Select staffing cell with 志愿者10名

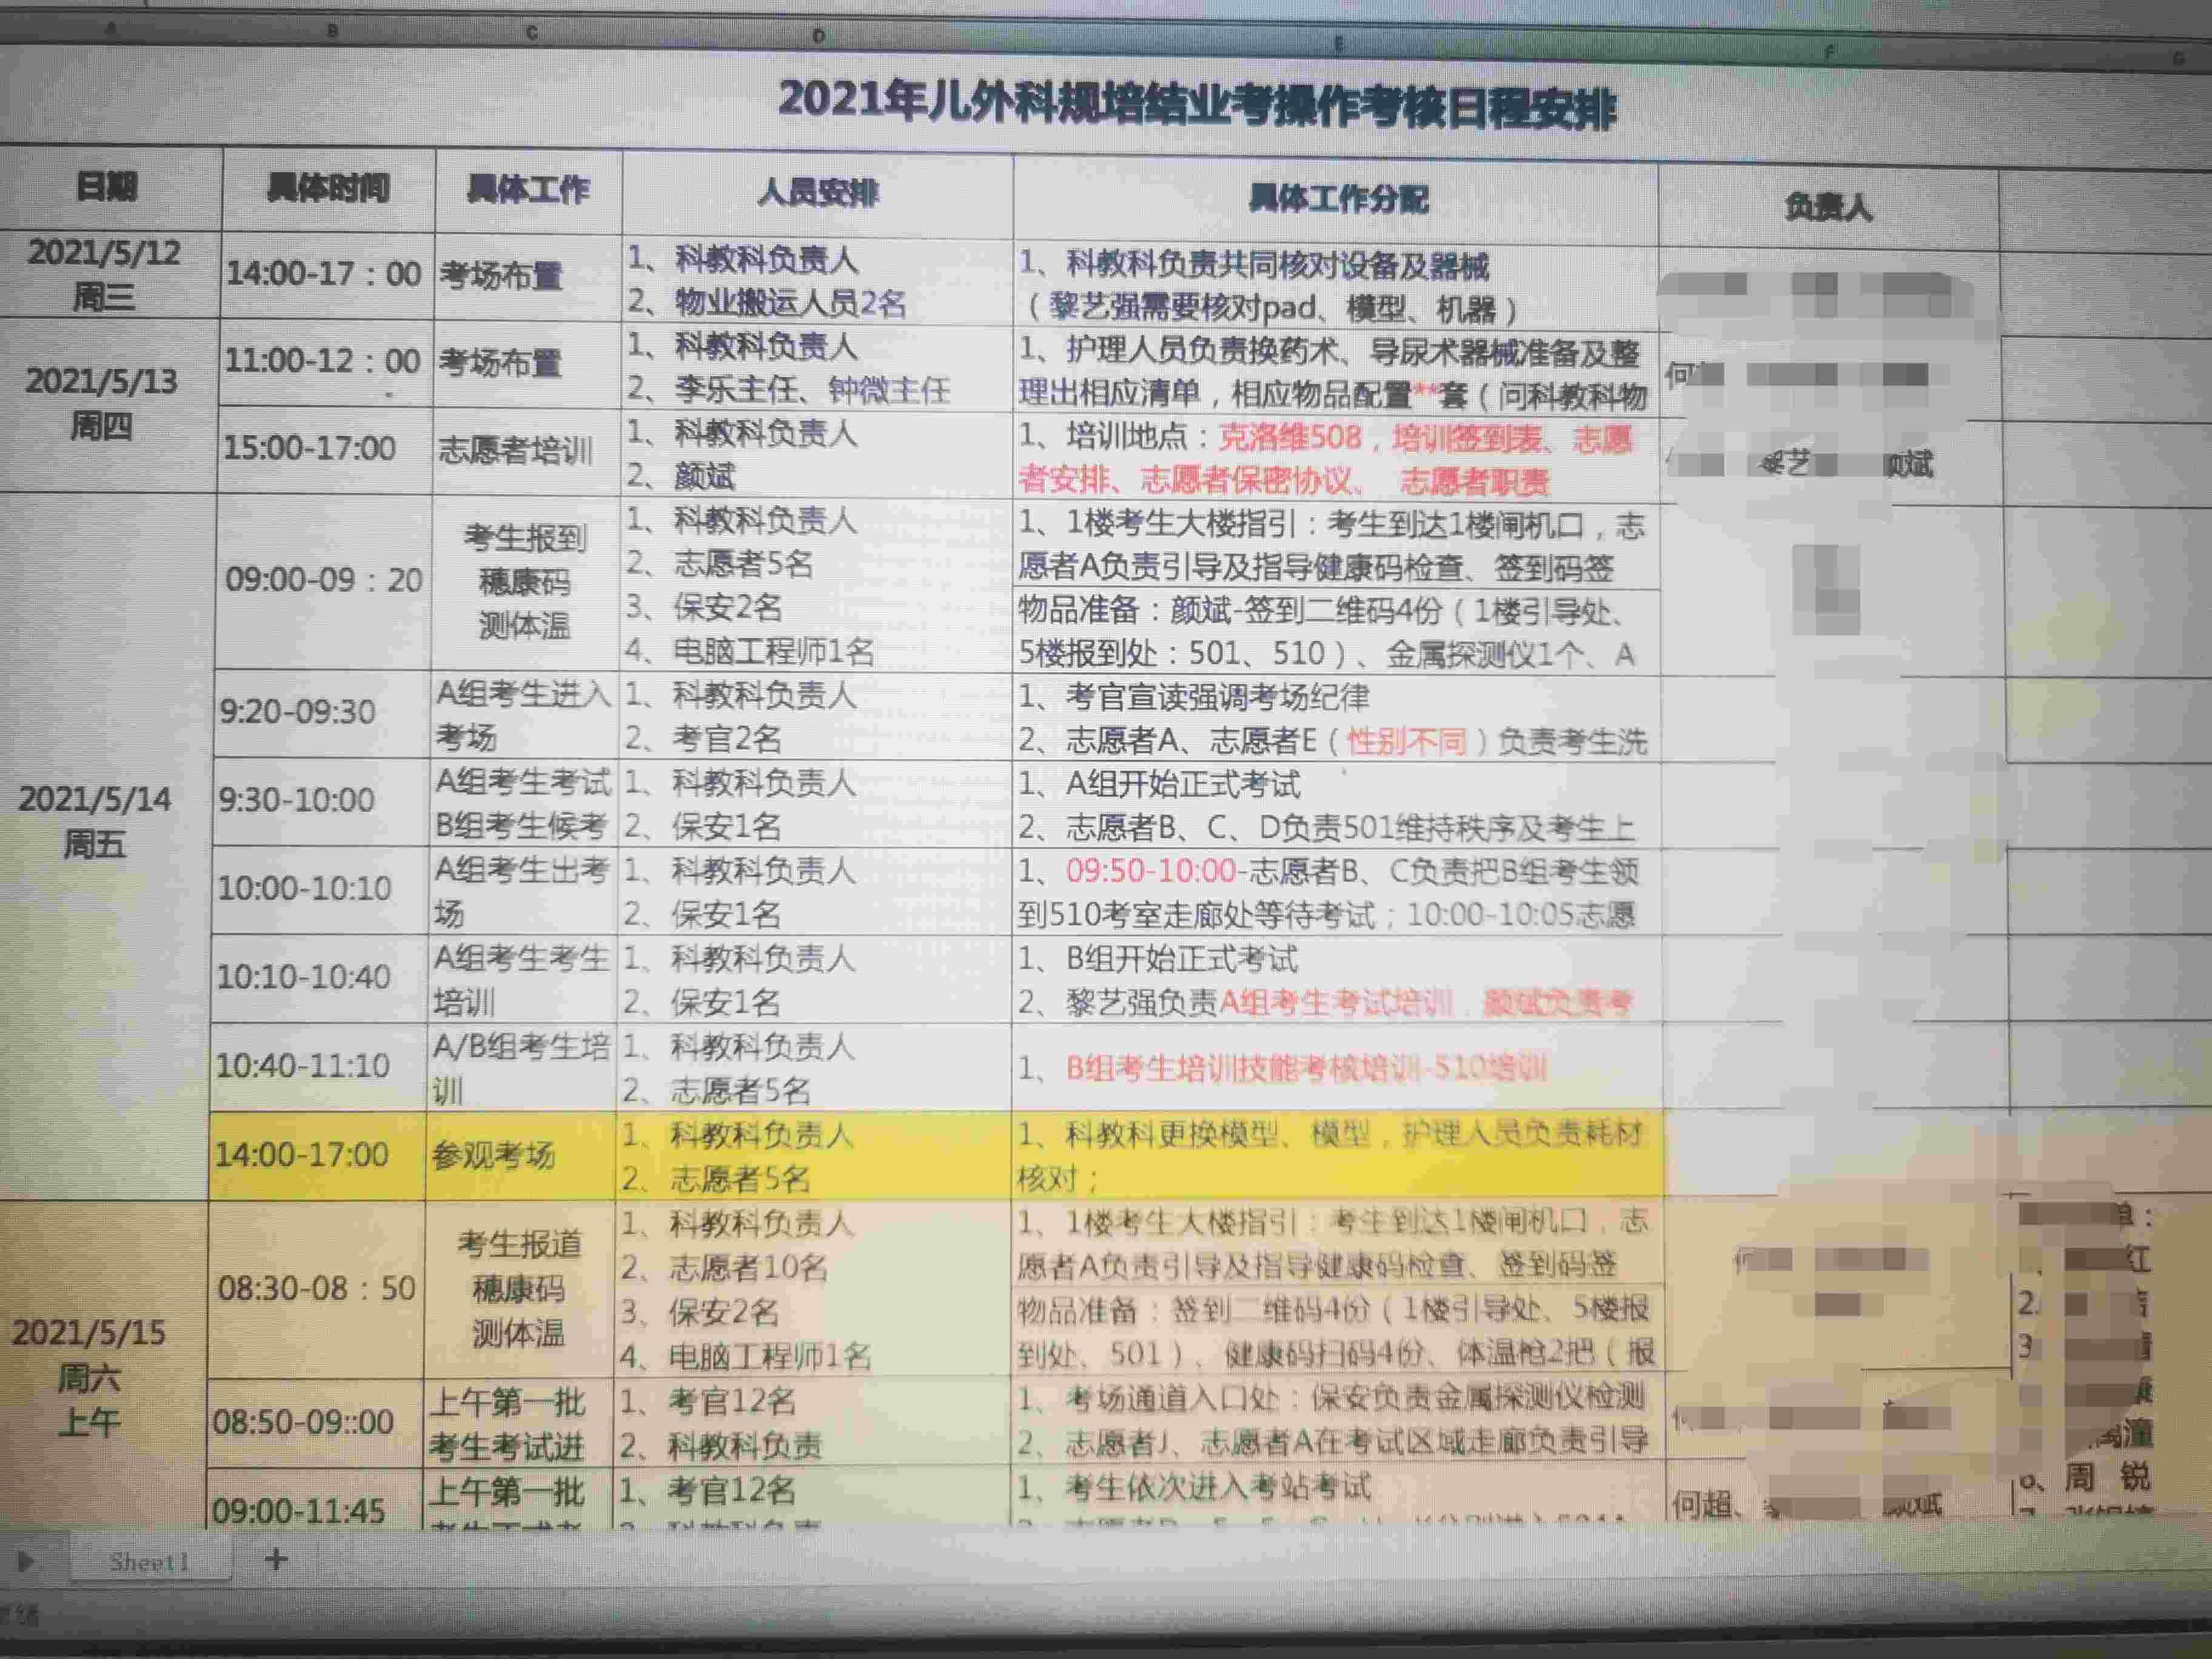point(813,1289)
